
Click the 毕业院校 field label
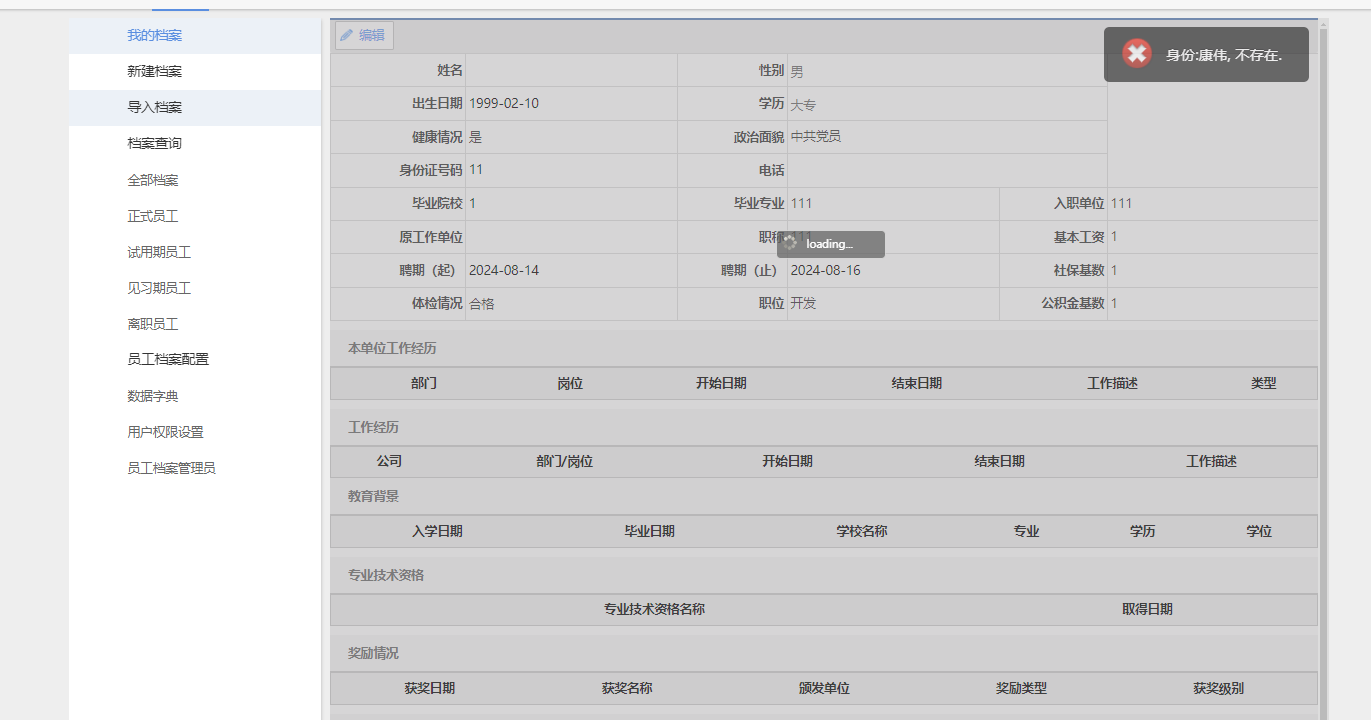[x=437, y=203]
